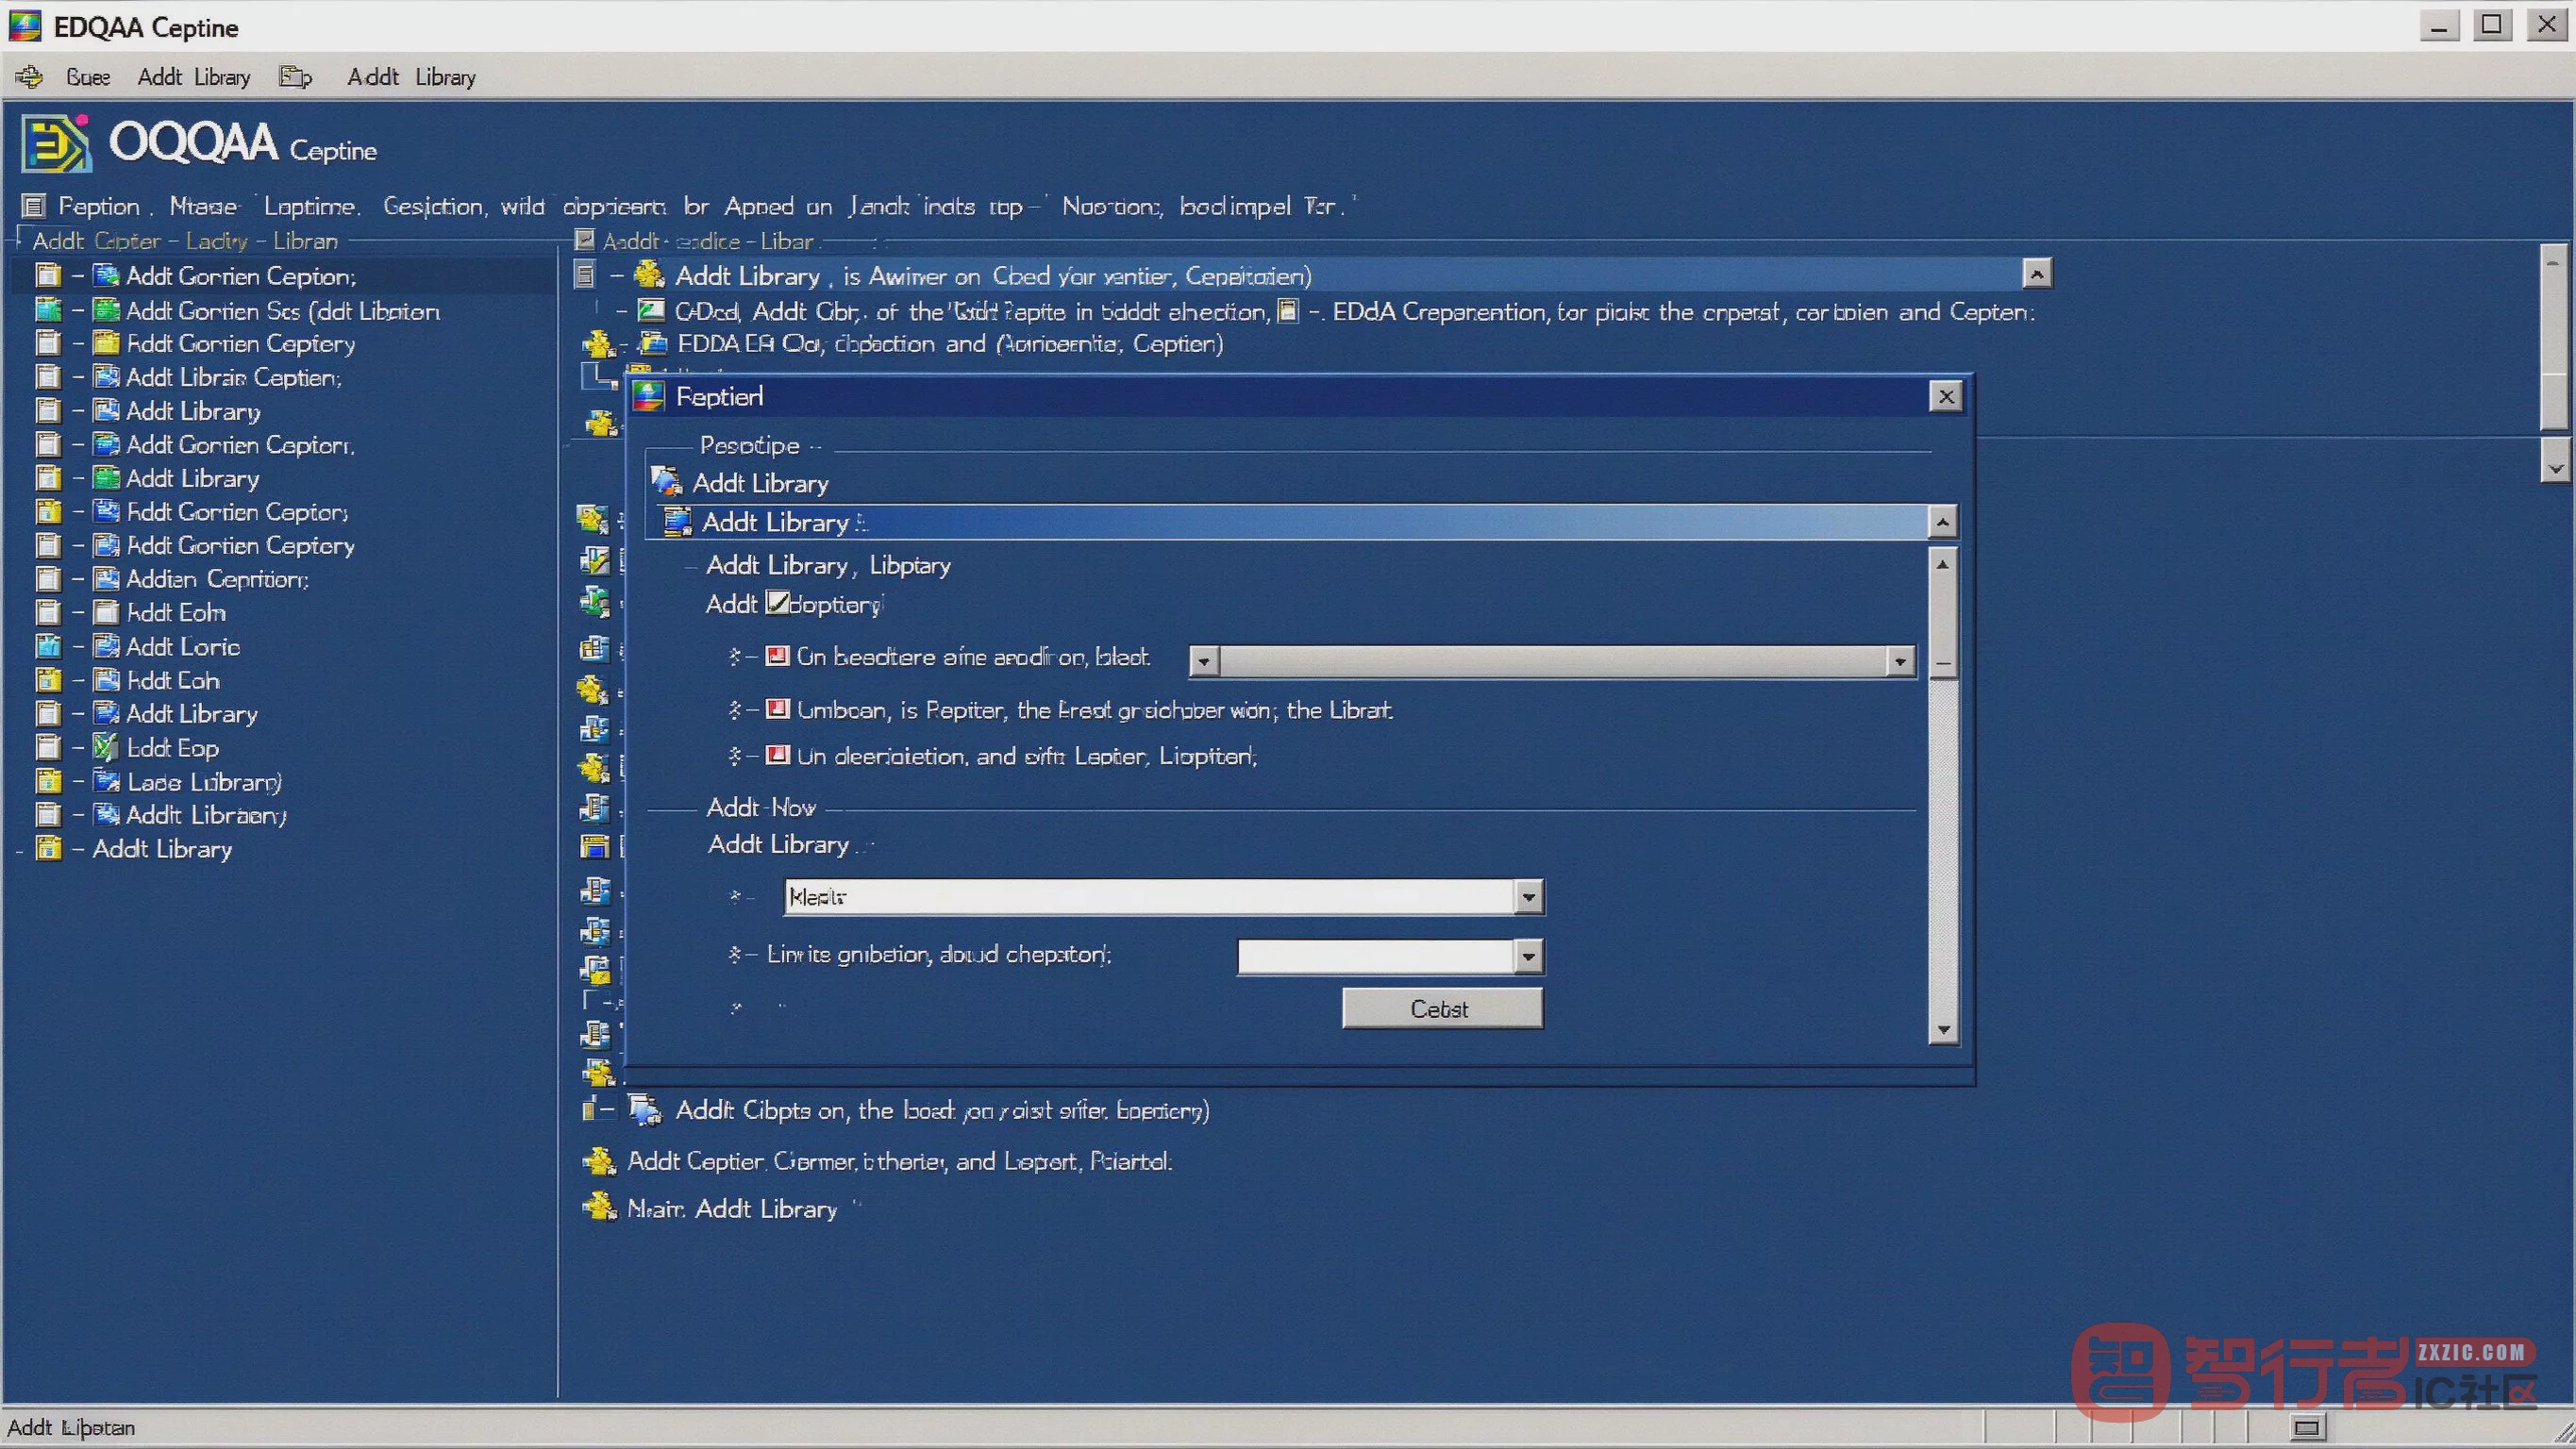Click icon beside 'ODcd, Addt Gbr'
This screenshot has width=2576, height=1449.
click(x=651, y=311)
